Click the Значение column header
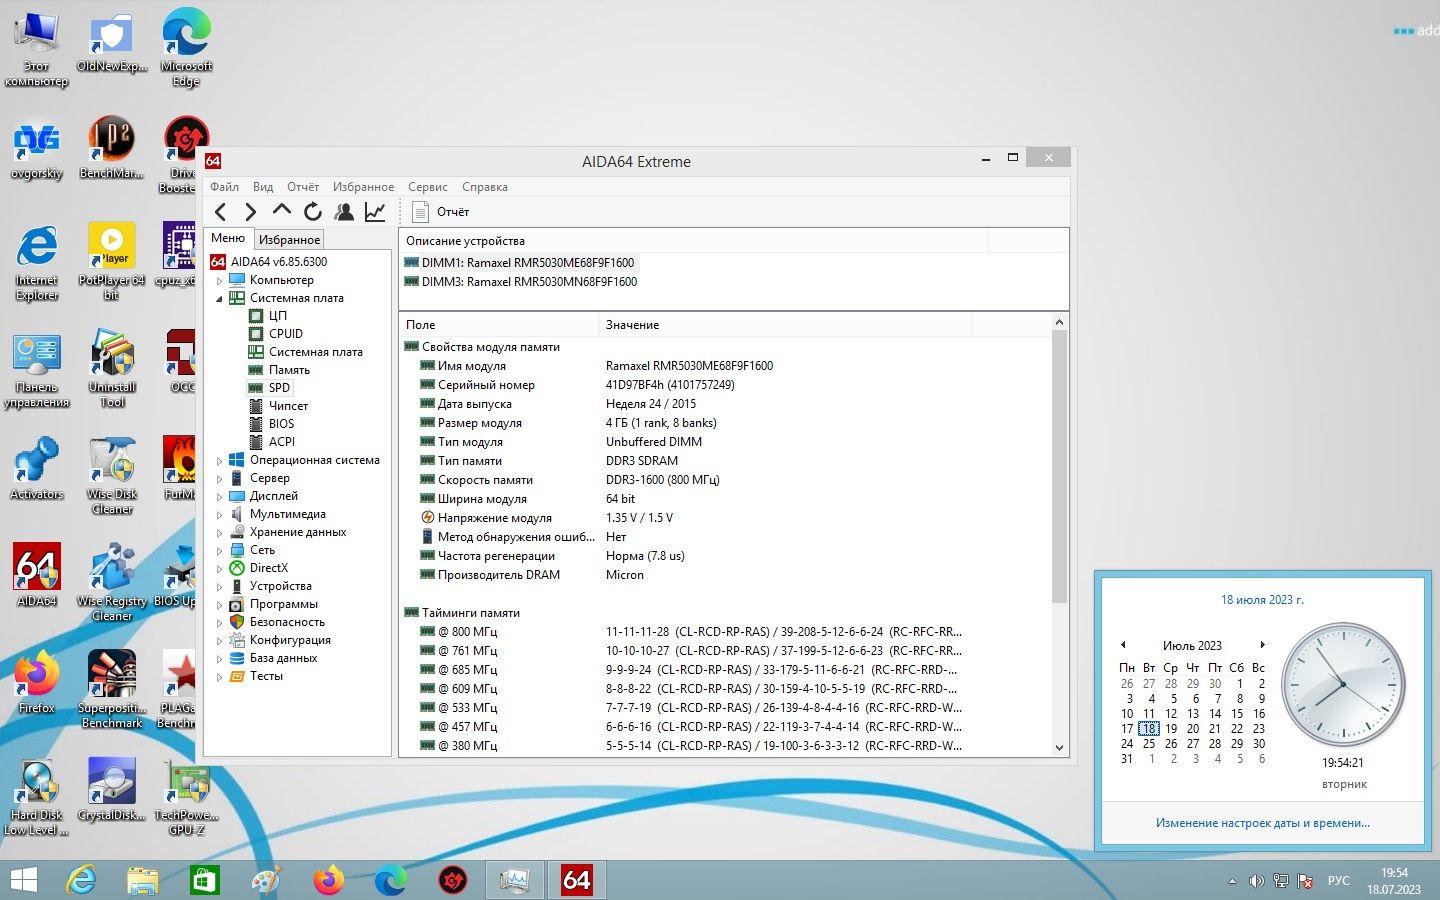 tap(785, 325)
